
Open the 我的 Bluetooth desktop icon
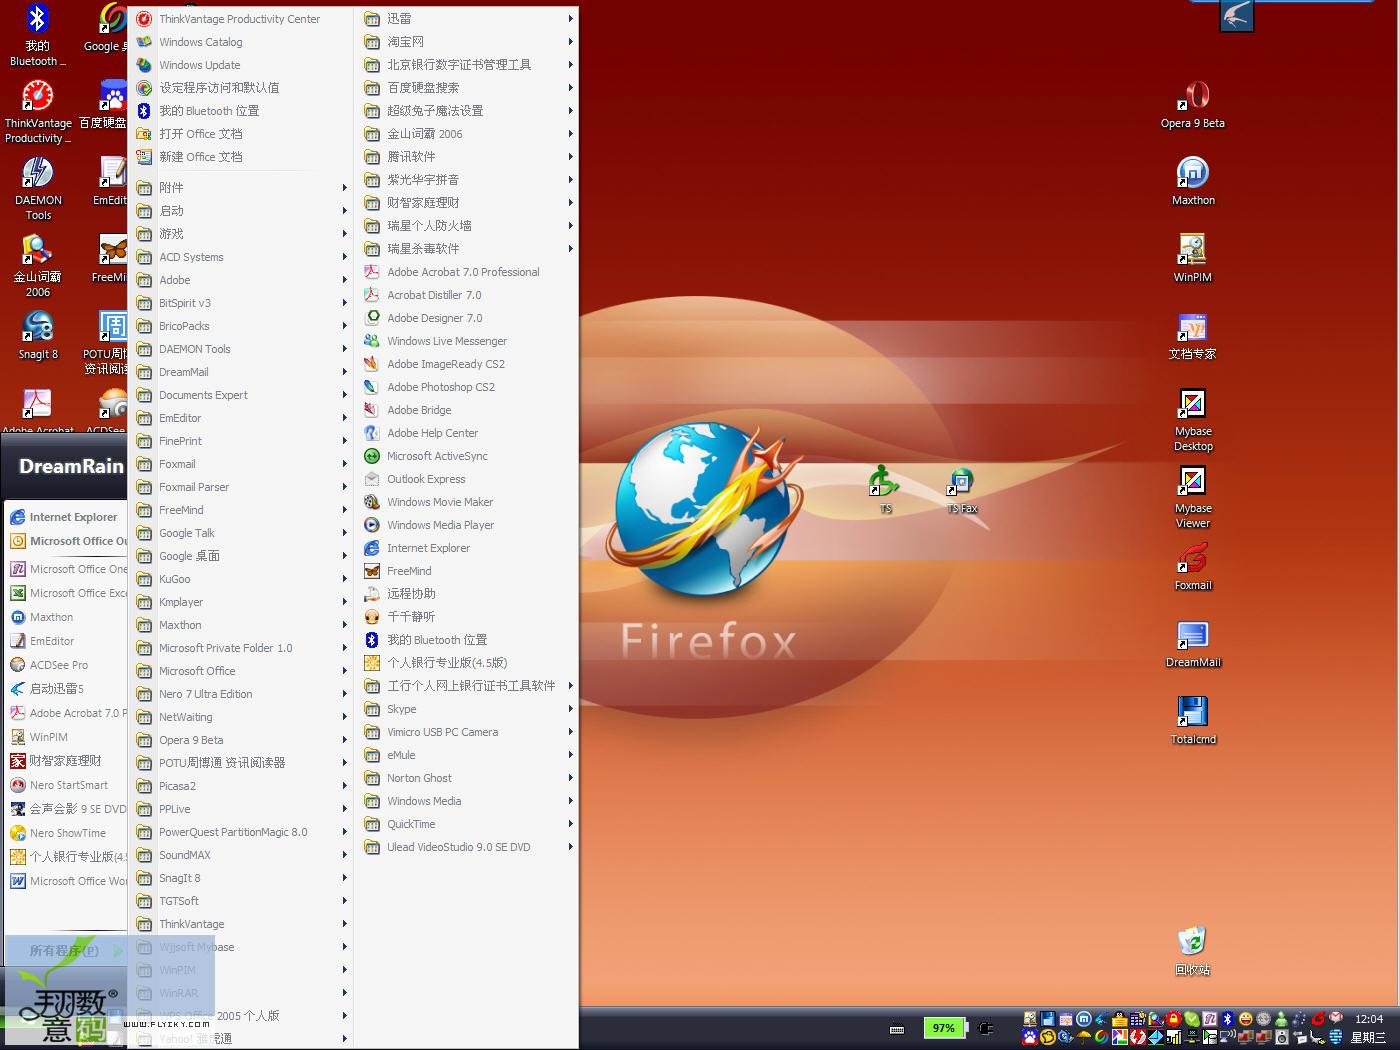coord(37,35)
